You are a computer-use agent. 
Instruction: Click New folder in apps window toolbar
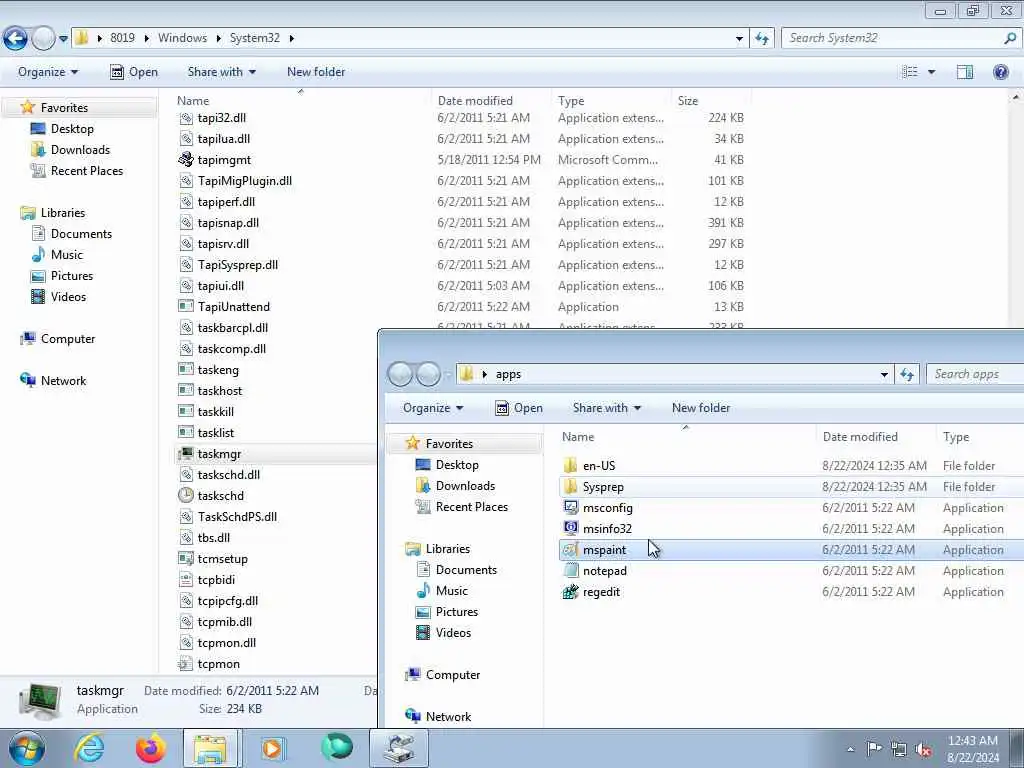click(701, 408)
